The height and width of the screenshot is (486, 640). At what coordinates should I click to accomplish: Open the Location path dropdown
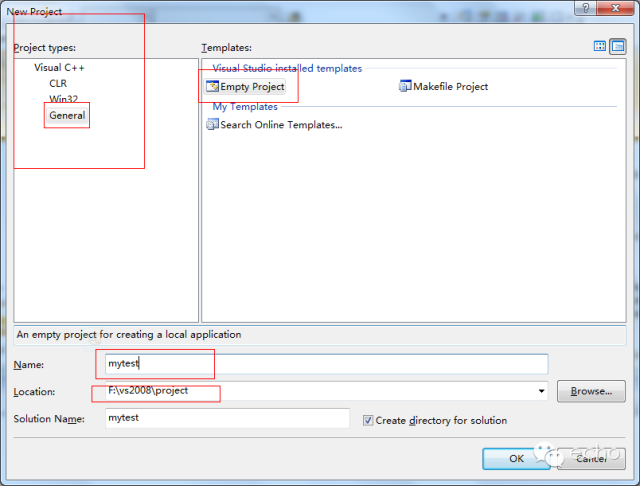click(x=541, y=391)
